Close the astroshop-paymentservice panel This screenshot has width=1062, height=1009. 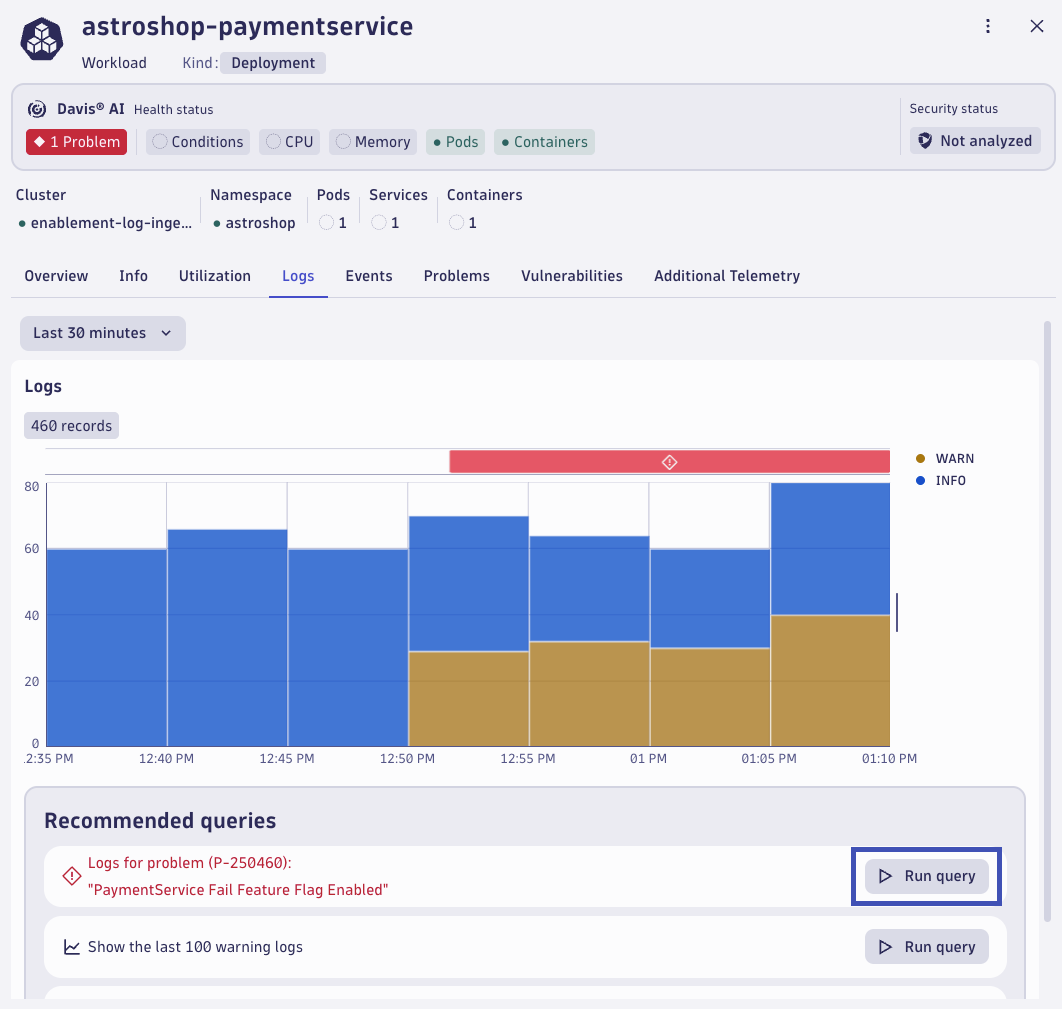tap(1036, 26)
